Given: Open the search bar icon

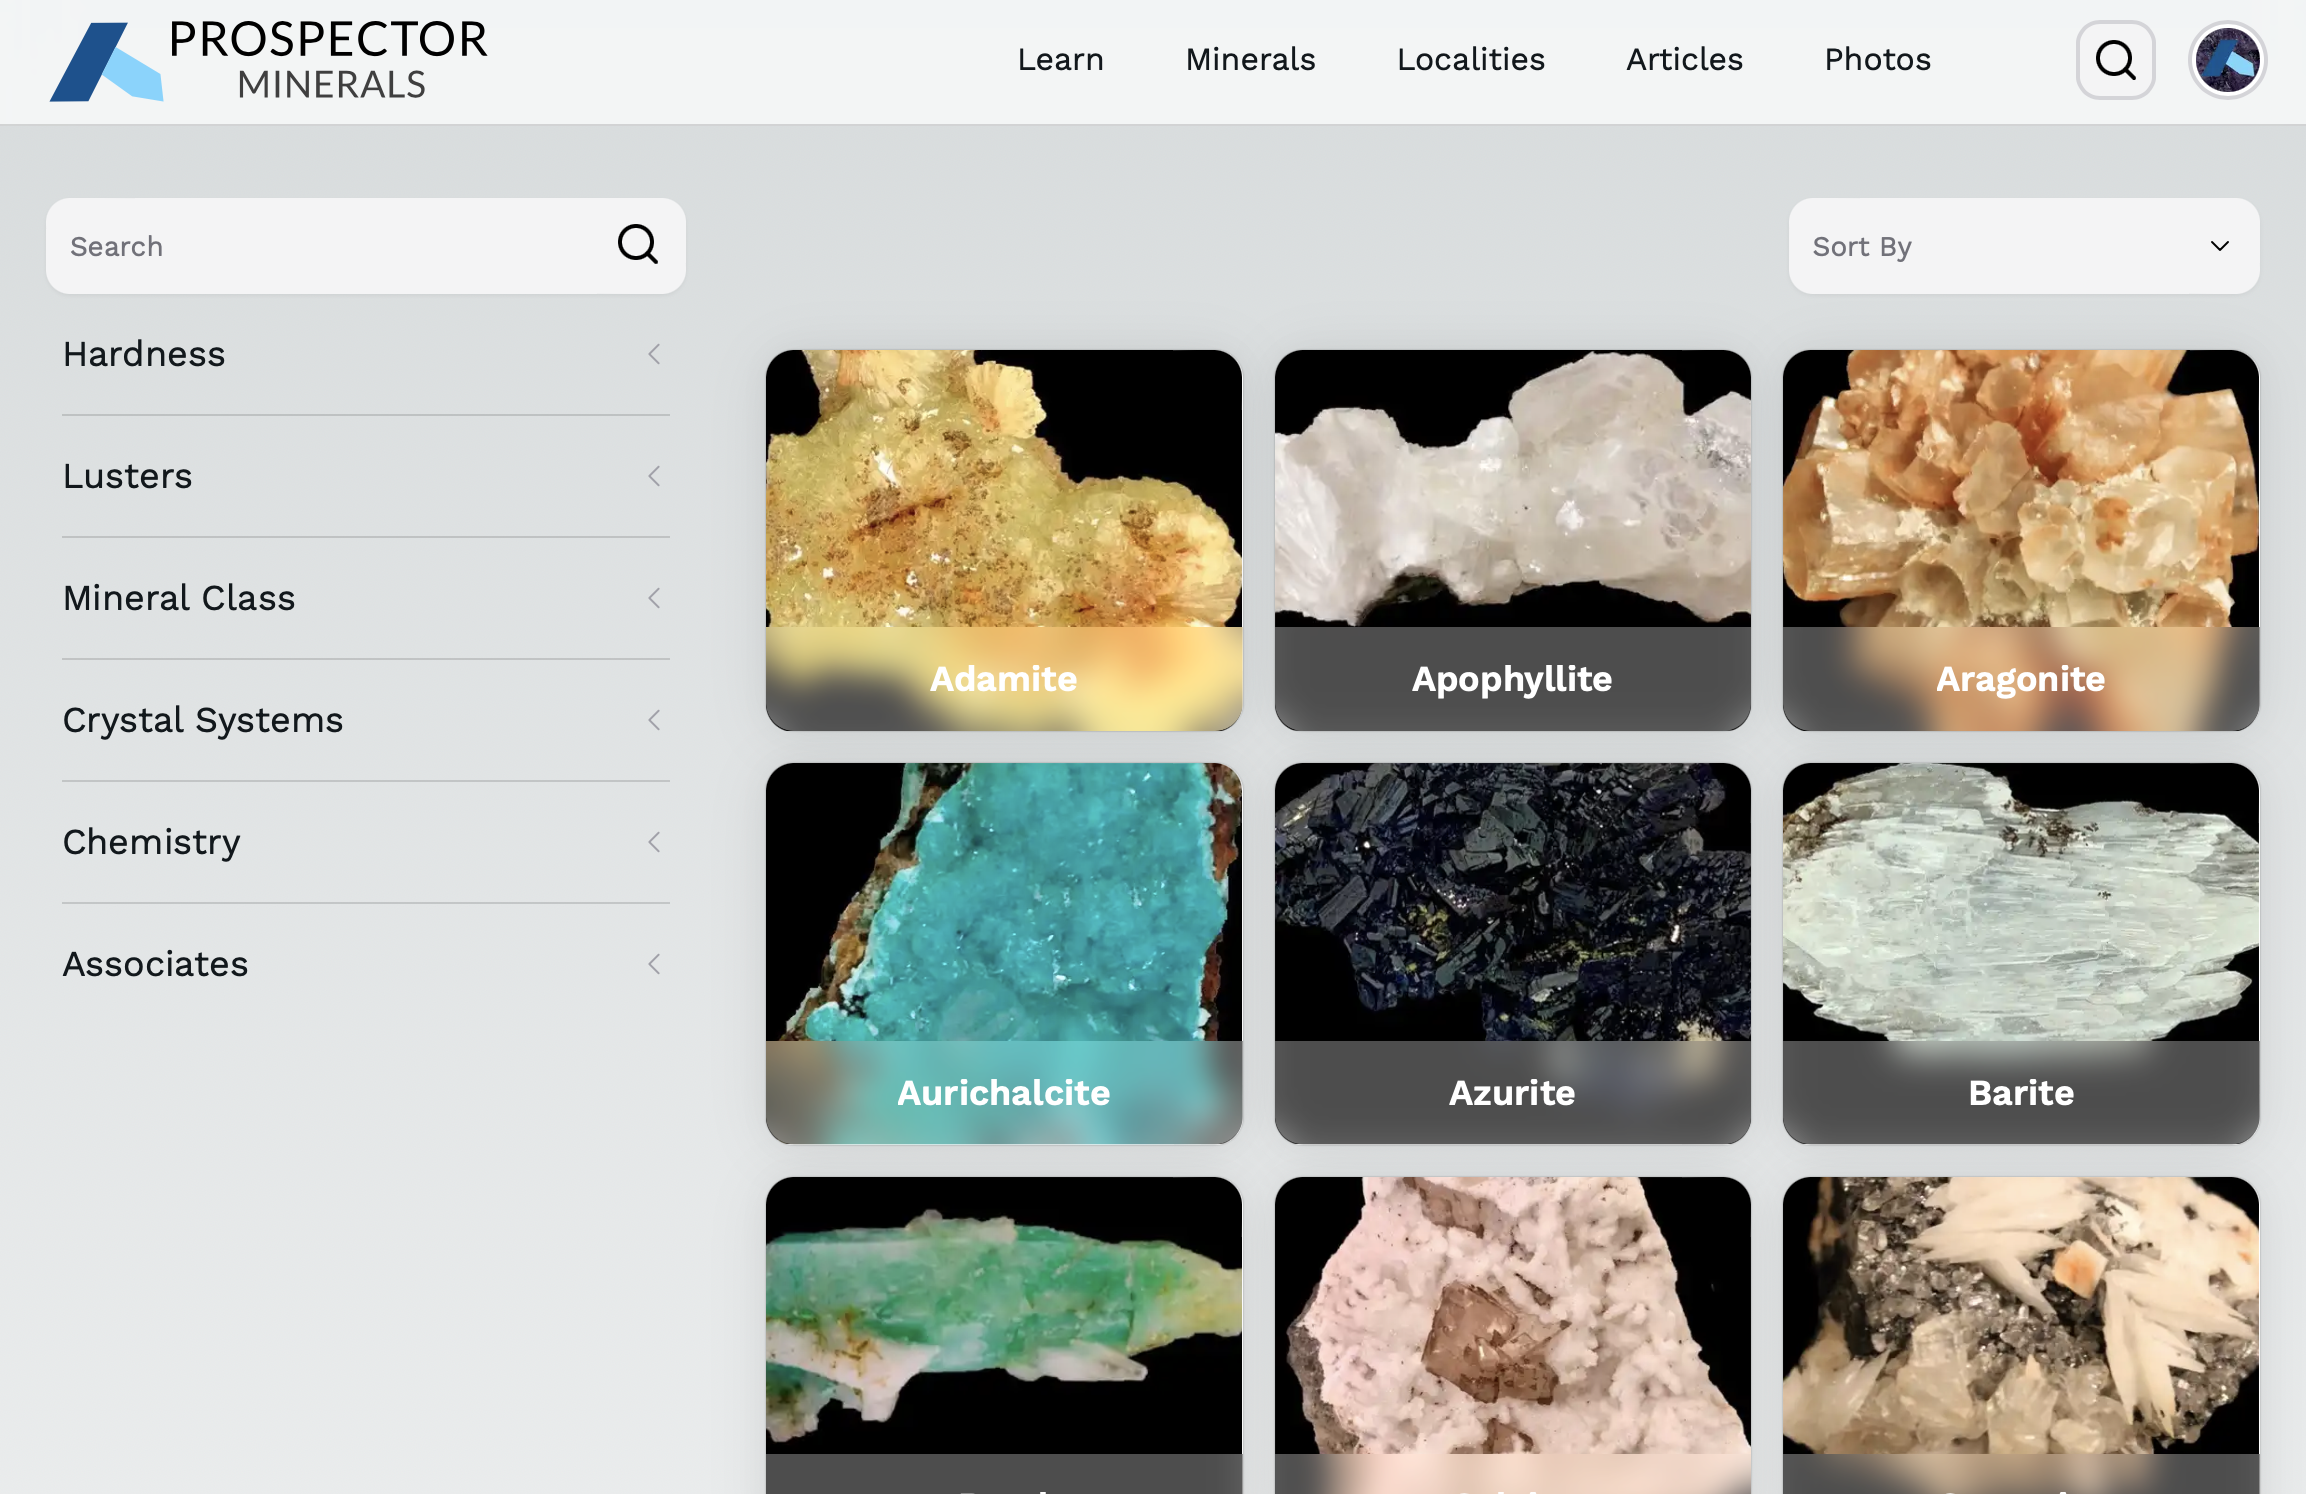Looking at the screenshot, I should 2114,59.
